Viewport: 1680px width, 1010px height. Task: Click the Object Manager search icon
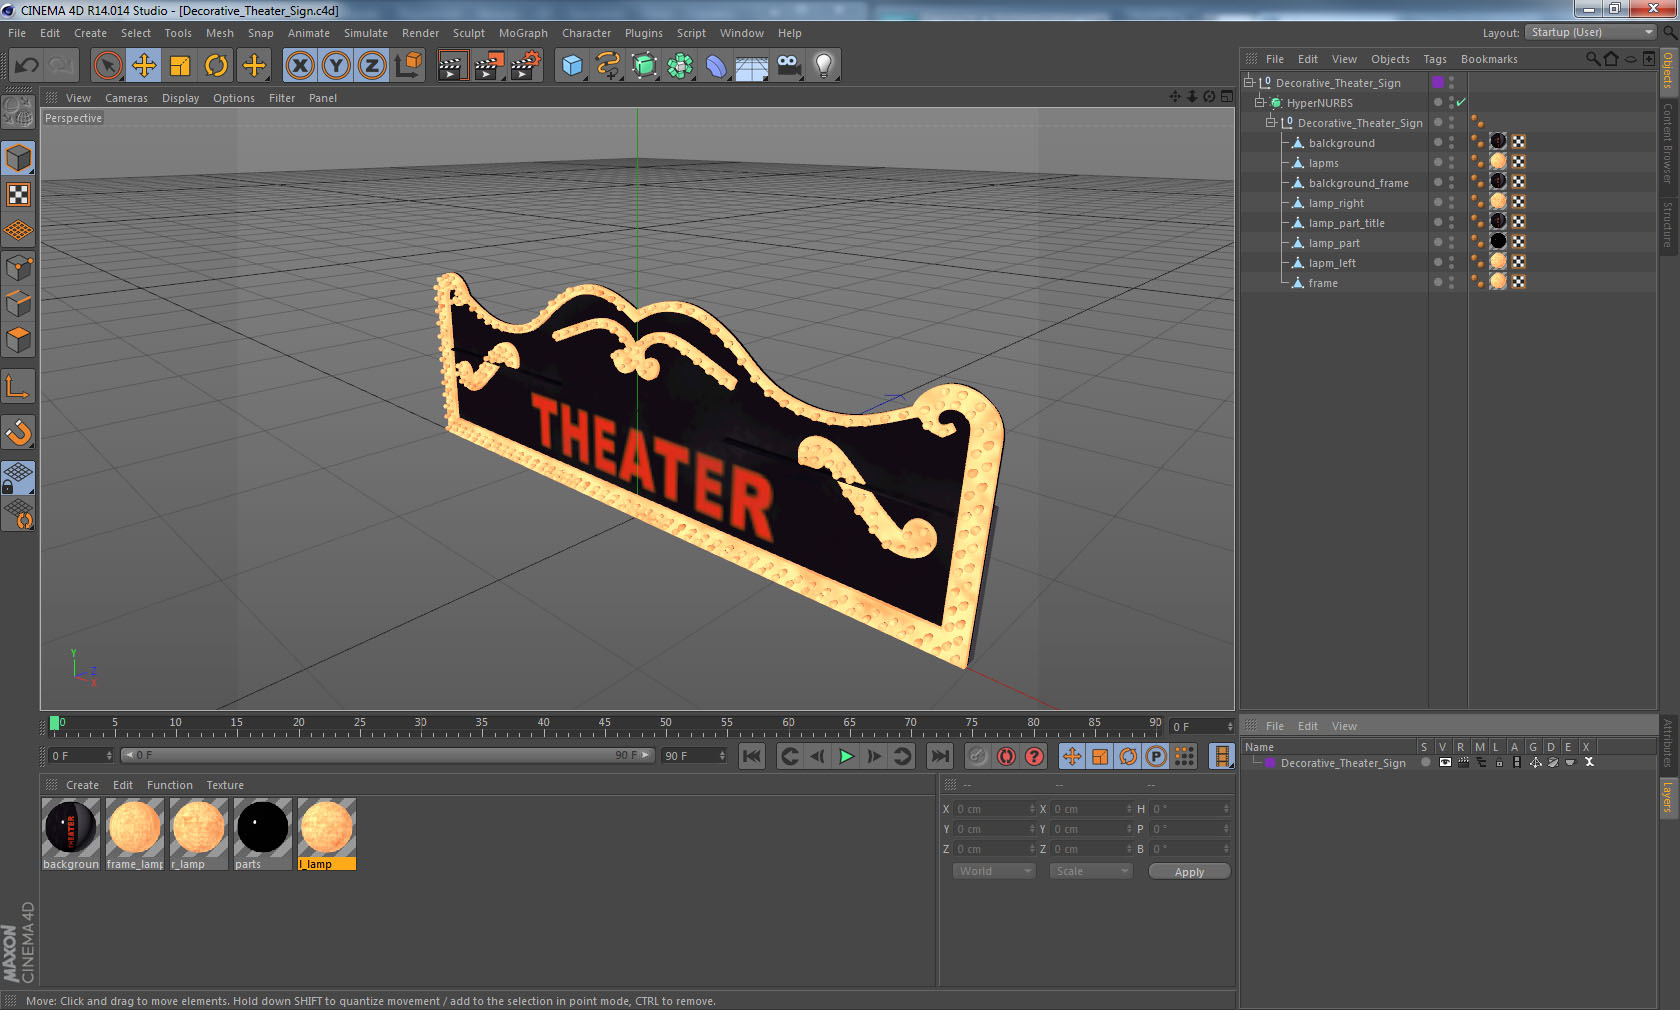tap(1592, 59)
